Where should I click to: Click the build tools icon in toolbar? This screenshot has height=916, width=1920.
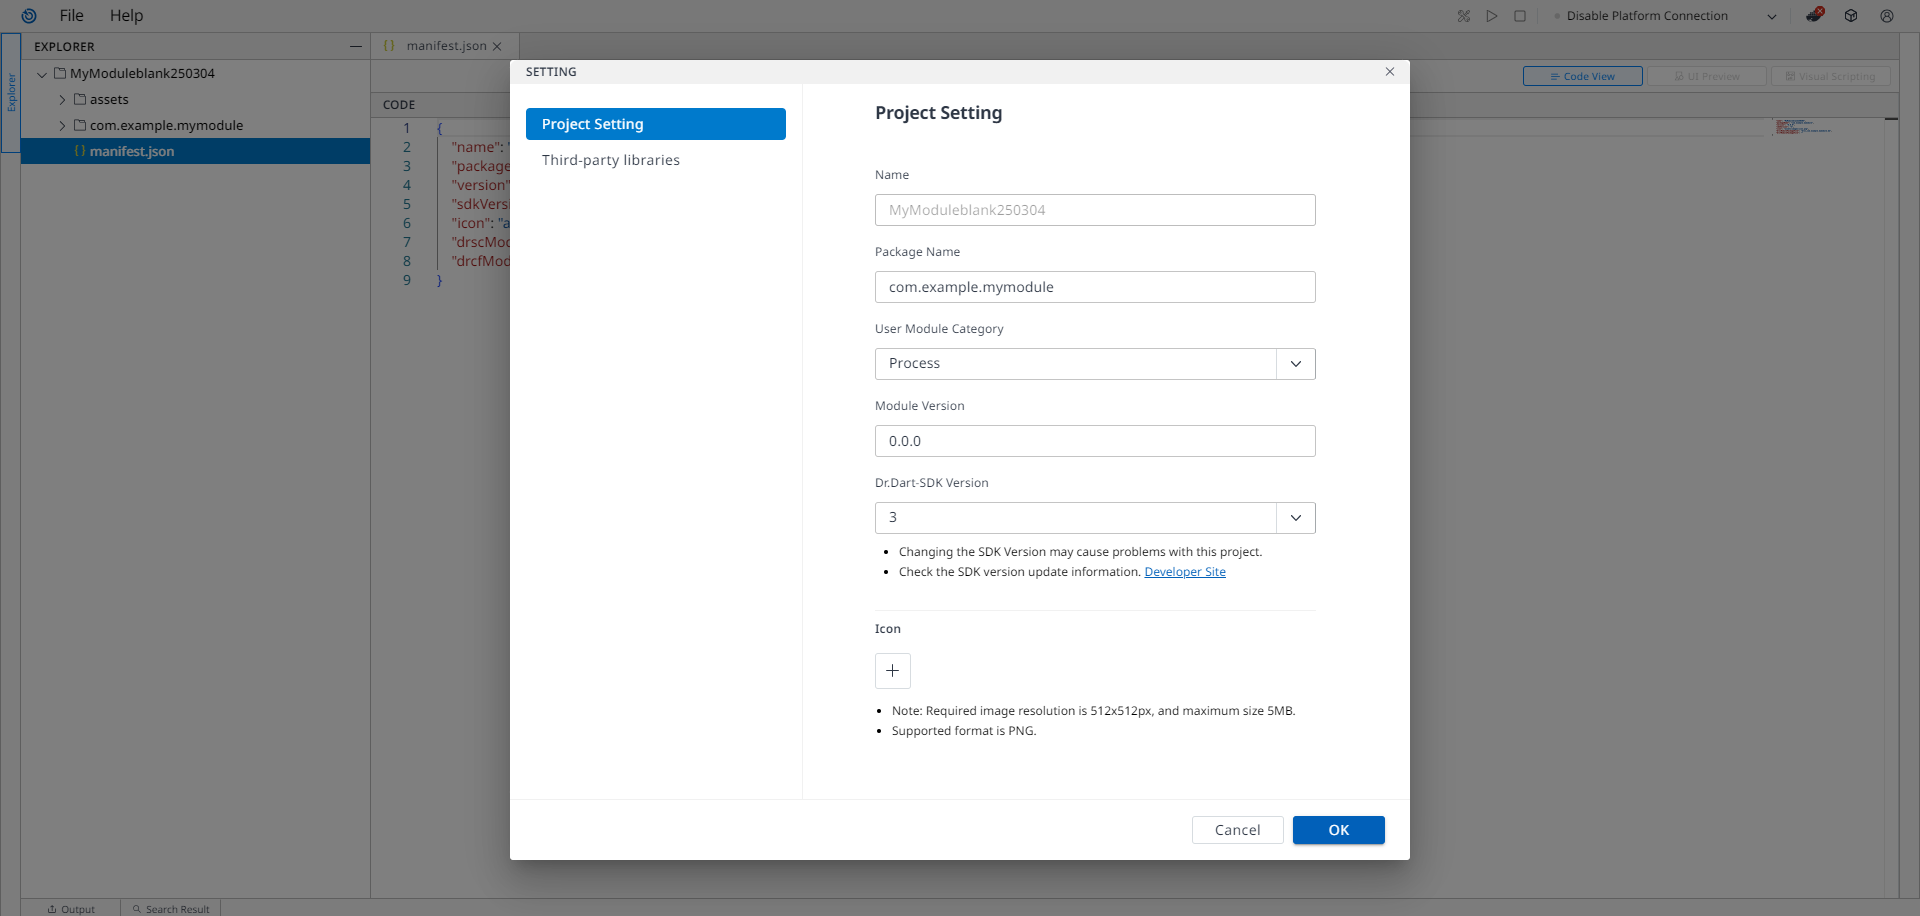coord(1463,16)
